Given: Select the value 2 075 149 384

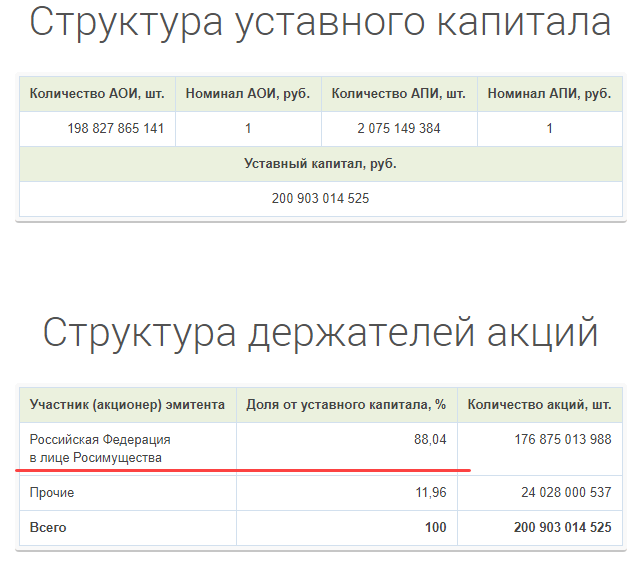Looking at the screenshot, I should pyautogui.click(x=399, y=129).
